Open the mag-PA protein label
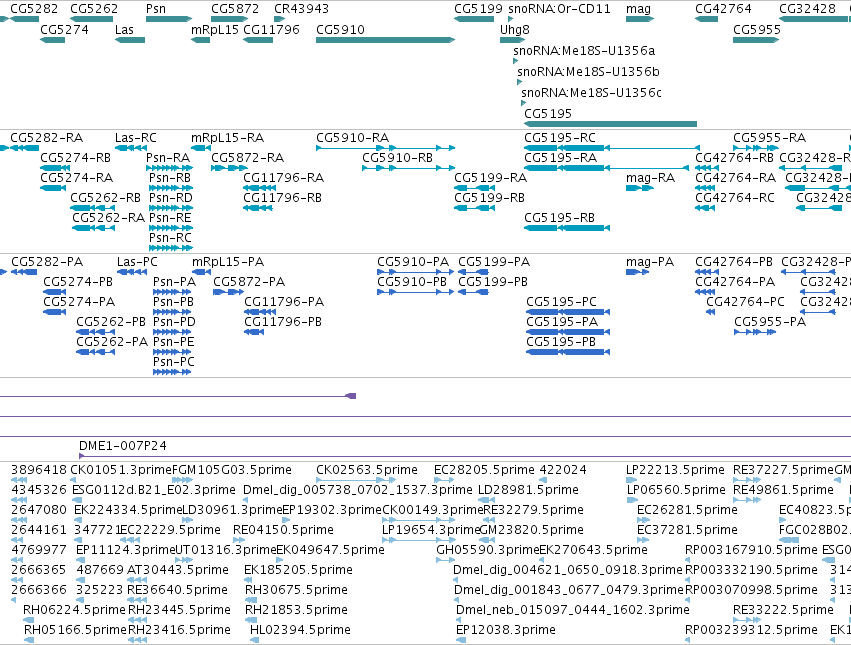The width and height of the screenshot is (851, 645). pyautogui.click(x=650, y=263)
